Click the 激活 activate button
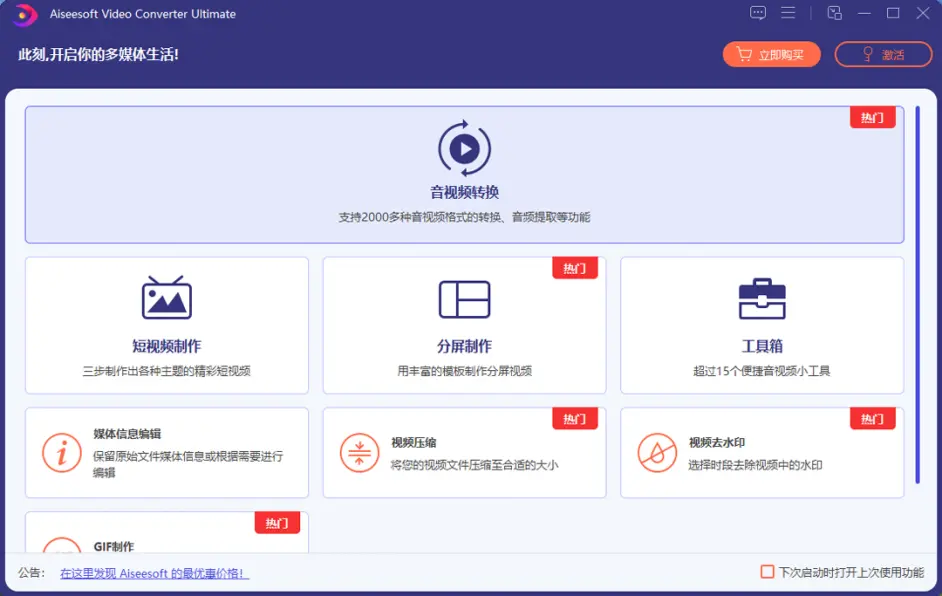The height and width of the screenshot is (596, 942). [883, 55]
